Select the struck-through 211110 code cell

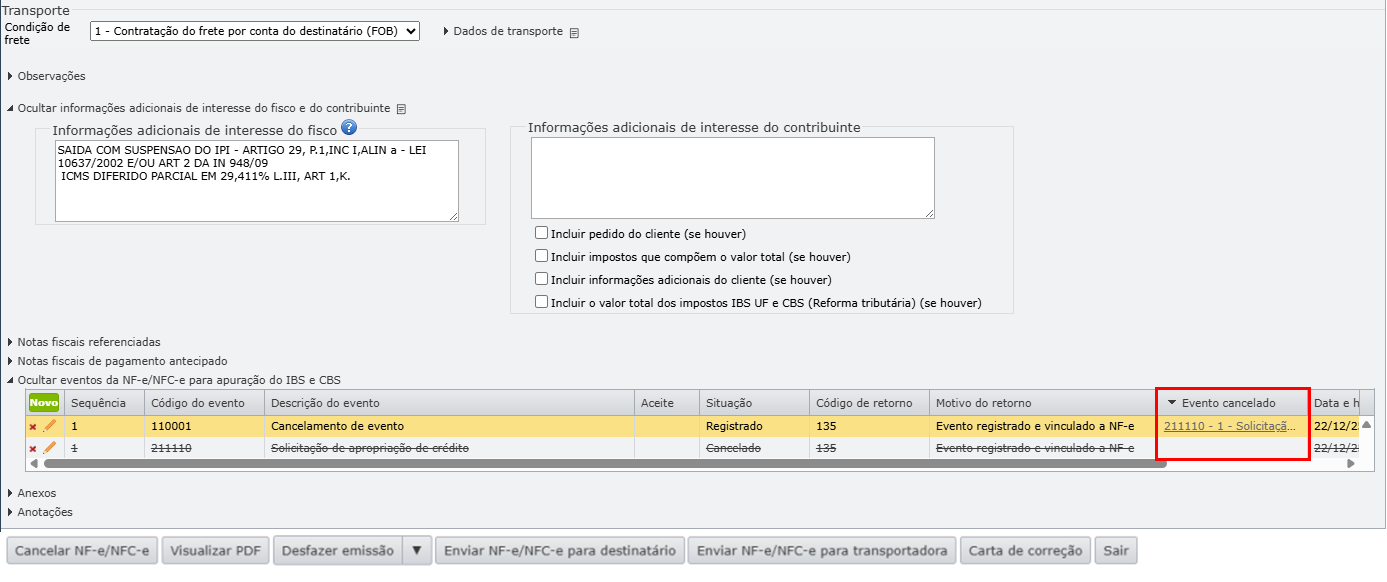click(204, 448)
